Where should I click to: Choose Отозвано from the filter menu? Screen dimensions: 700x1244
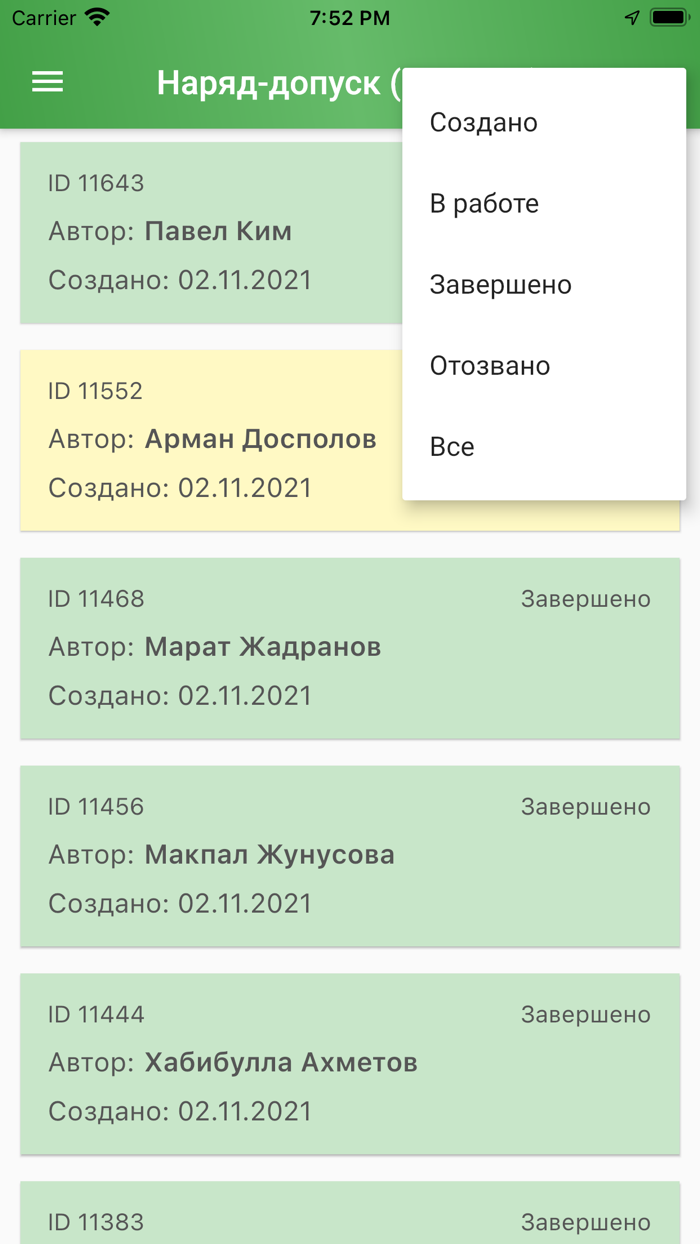(489, 365)
